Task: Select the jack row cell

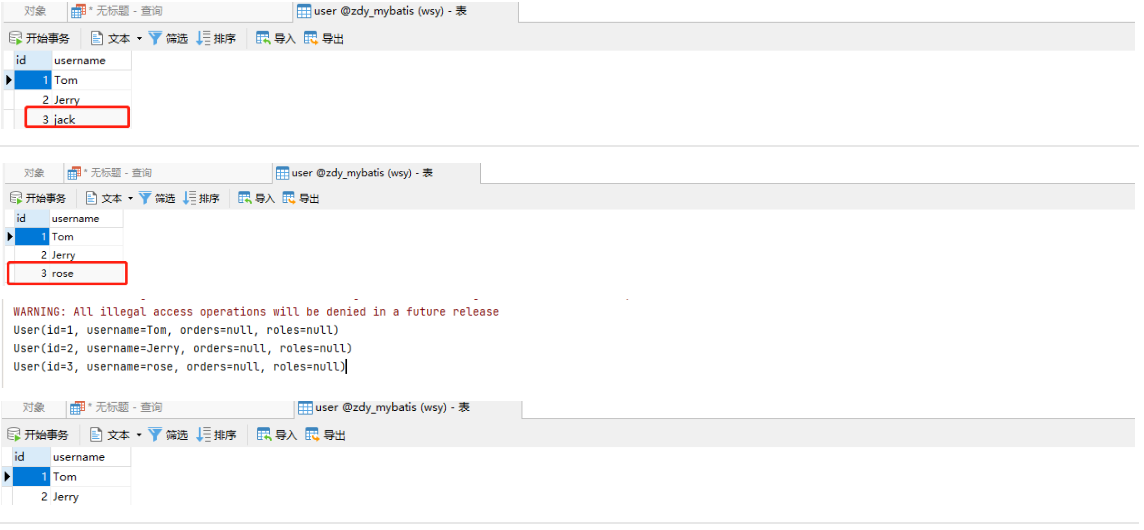Action: [65, 120]
